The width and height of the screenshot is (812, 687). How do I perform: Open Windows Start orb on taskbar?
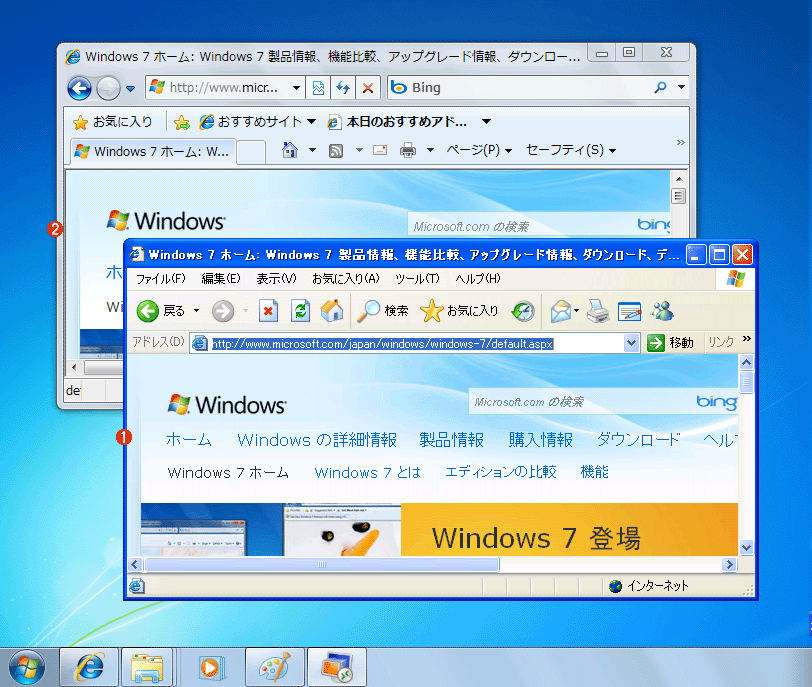[27, 667]
